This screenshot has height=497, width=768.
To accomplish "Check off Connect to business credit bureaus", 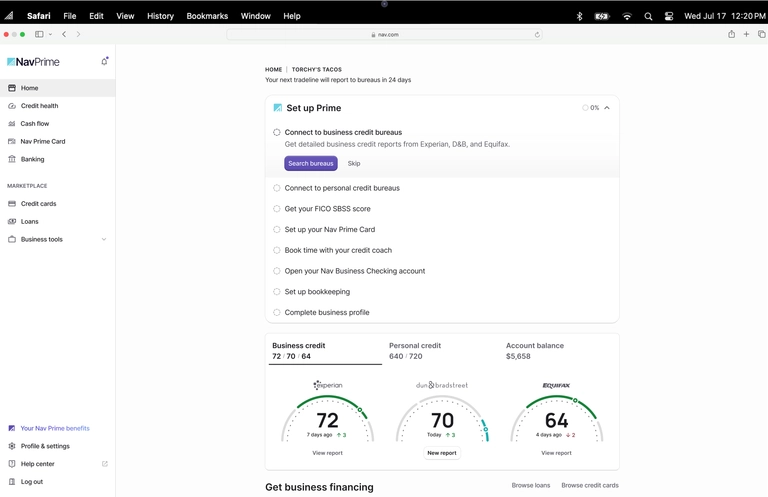I will (277, 132).
